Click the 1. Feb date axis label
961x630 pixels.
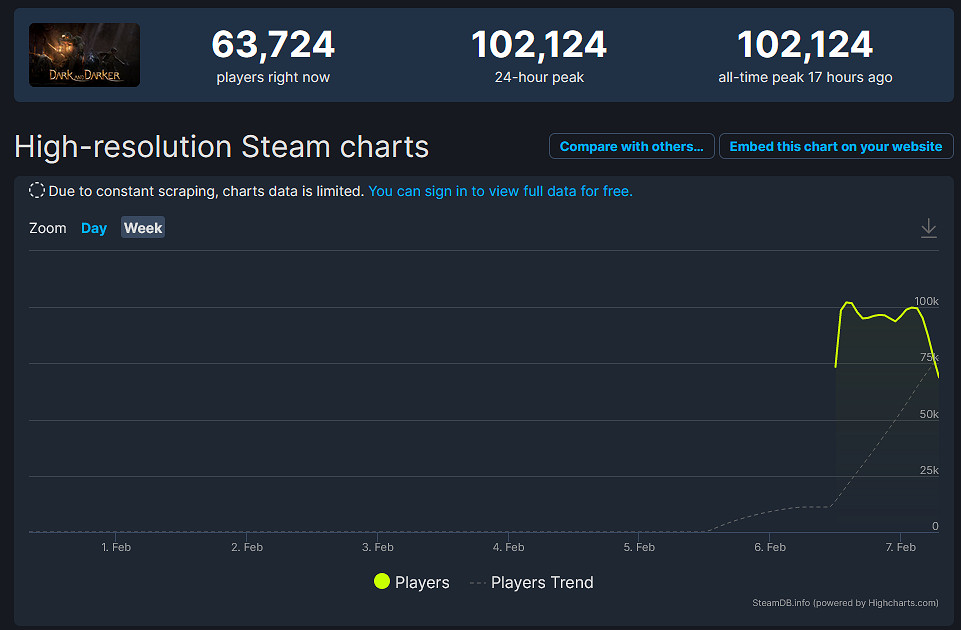[116, 547]
